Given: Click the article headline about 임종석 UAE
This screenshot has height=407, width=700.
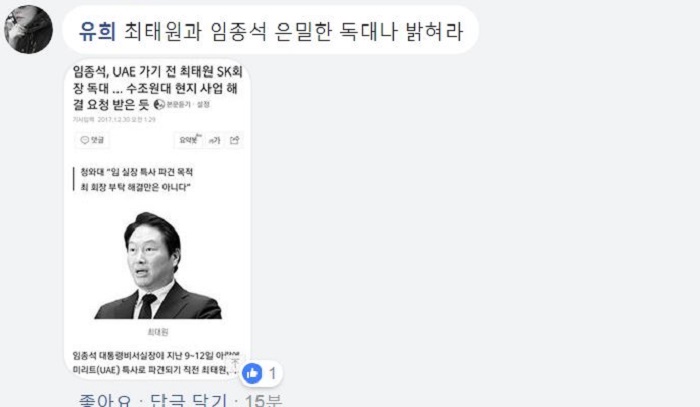Looking at the screenshot, I should tap(157, 87).
